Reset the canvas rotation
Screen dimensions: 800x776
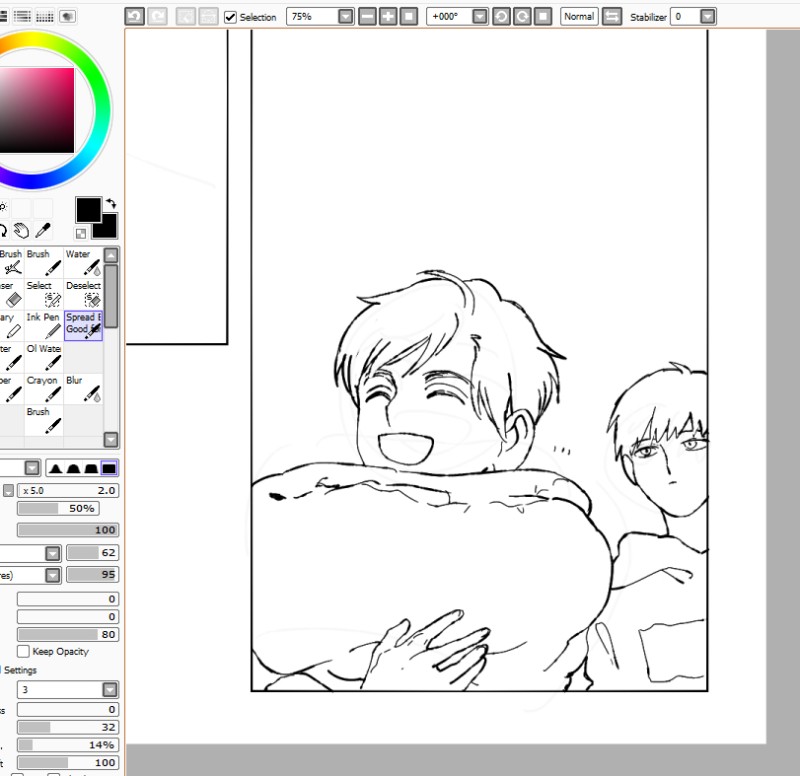coord(543,17)
